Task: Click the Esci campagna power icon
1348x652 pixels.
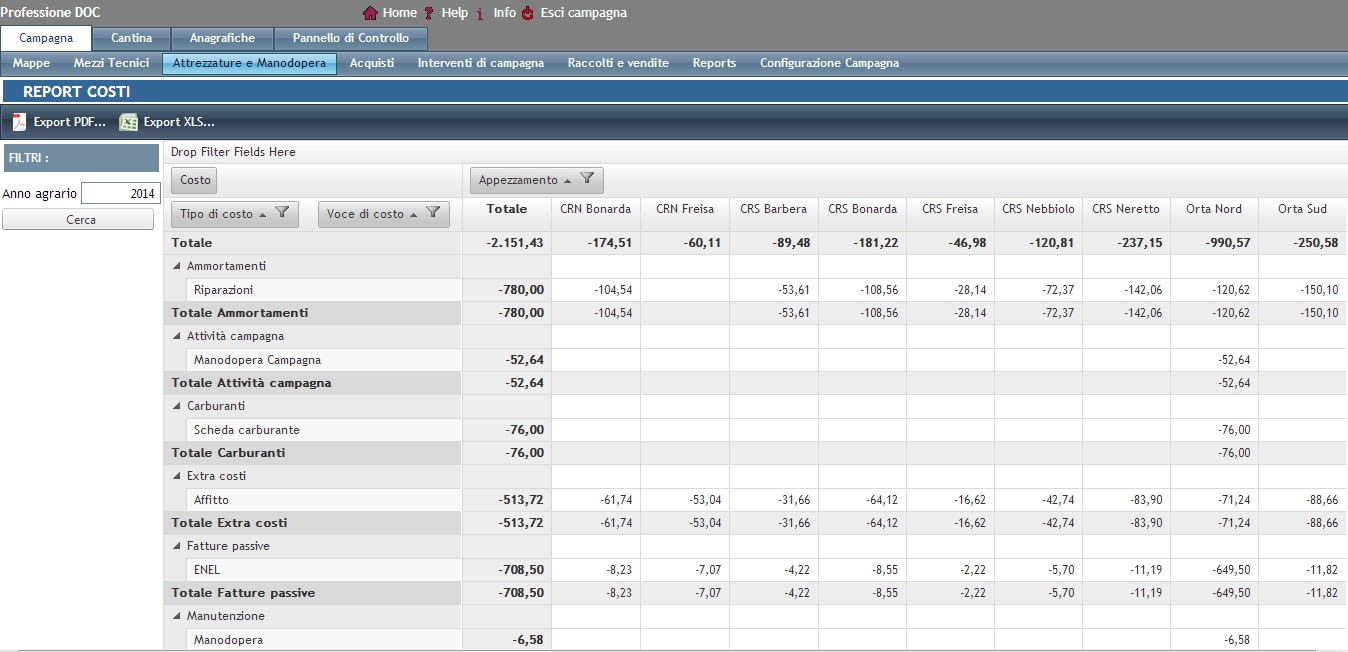Action: point(528,13)
